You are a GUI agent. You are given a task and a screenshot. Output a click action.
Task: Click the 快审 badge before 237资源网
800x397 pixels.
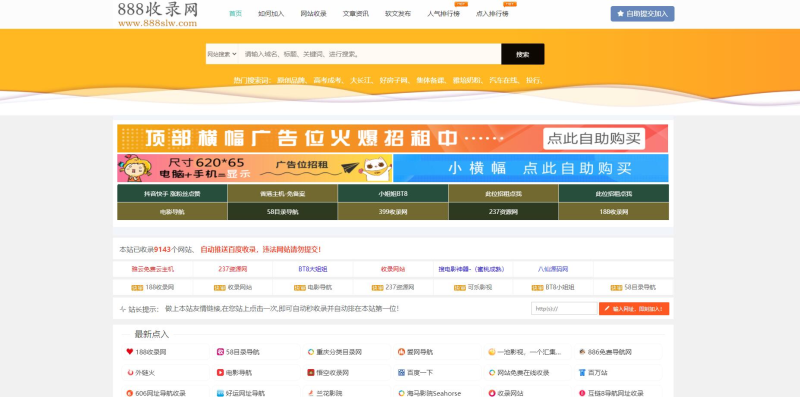point(378,288)
